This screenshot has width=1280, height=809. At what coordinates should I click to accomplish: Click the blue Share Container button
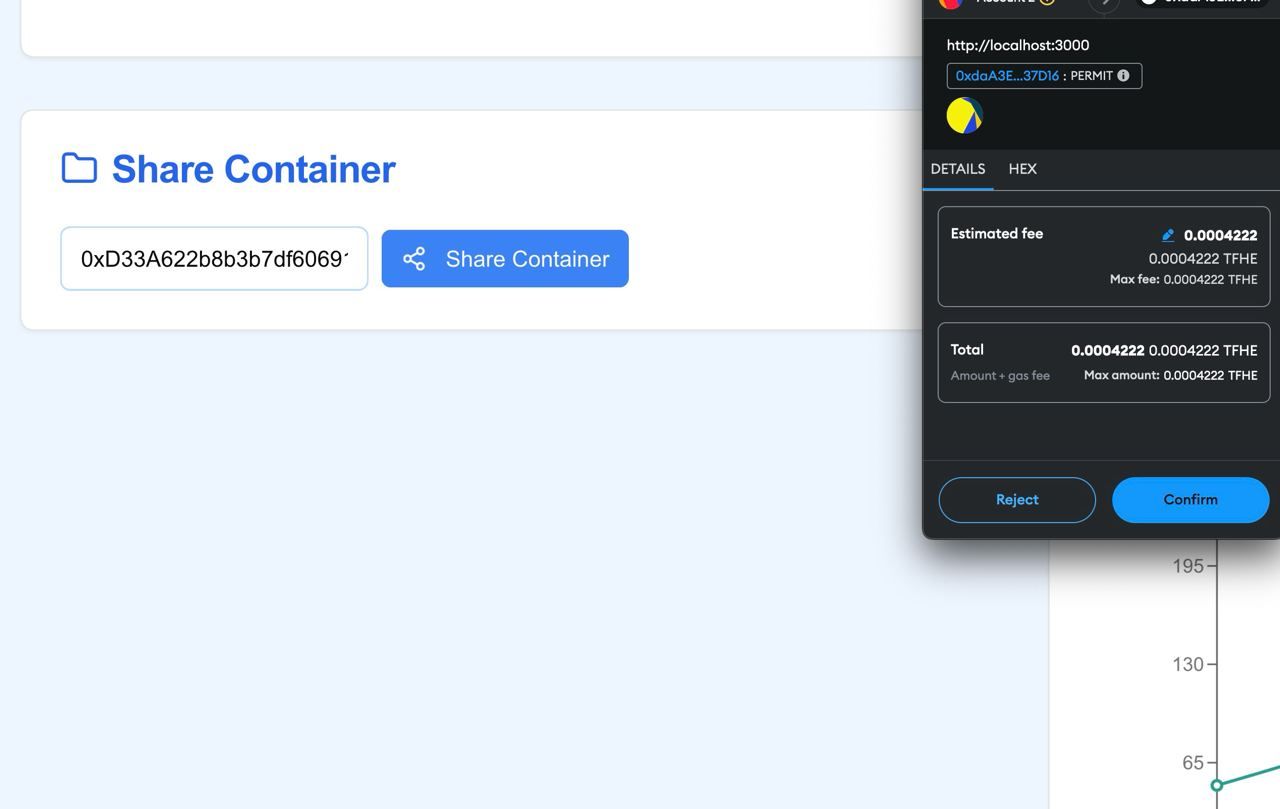point(505,259)
